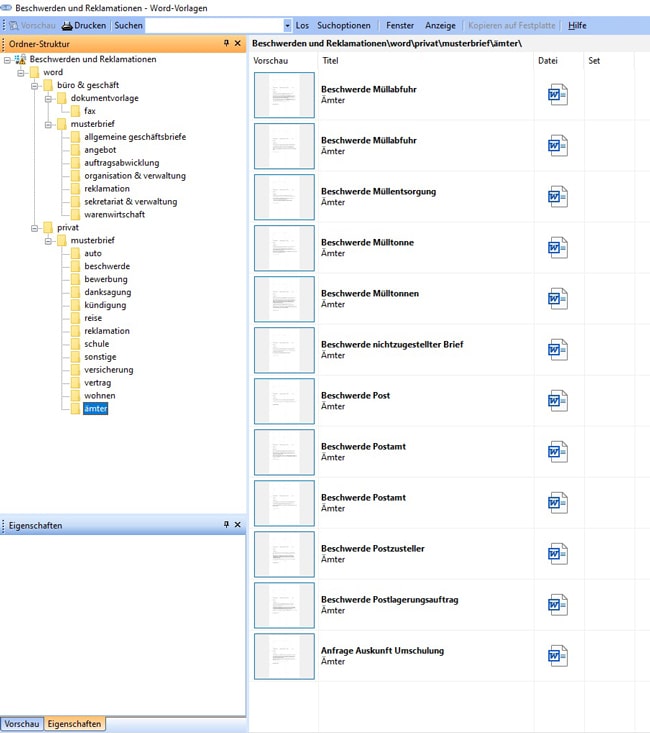Select the kündigung folder in the tree
The height and width of the screenshot is (733, 650).
(105, 305)
